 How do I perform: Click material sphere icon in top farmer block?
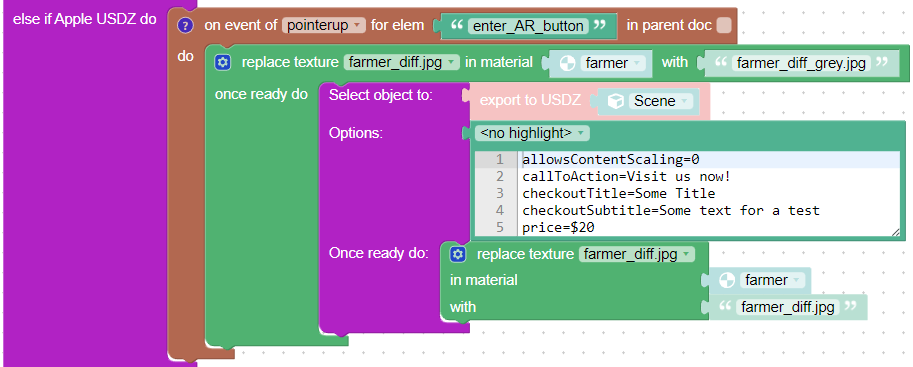click(567, 63)
